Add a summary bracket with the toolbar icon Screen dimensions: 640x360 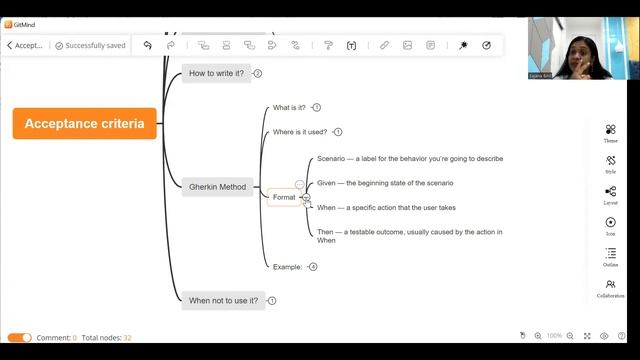[x=272, y=45]
